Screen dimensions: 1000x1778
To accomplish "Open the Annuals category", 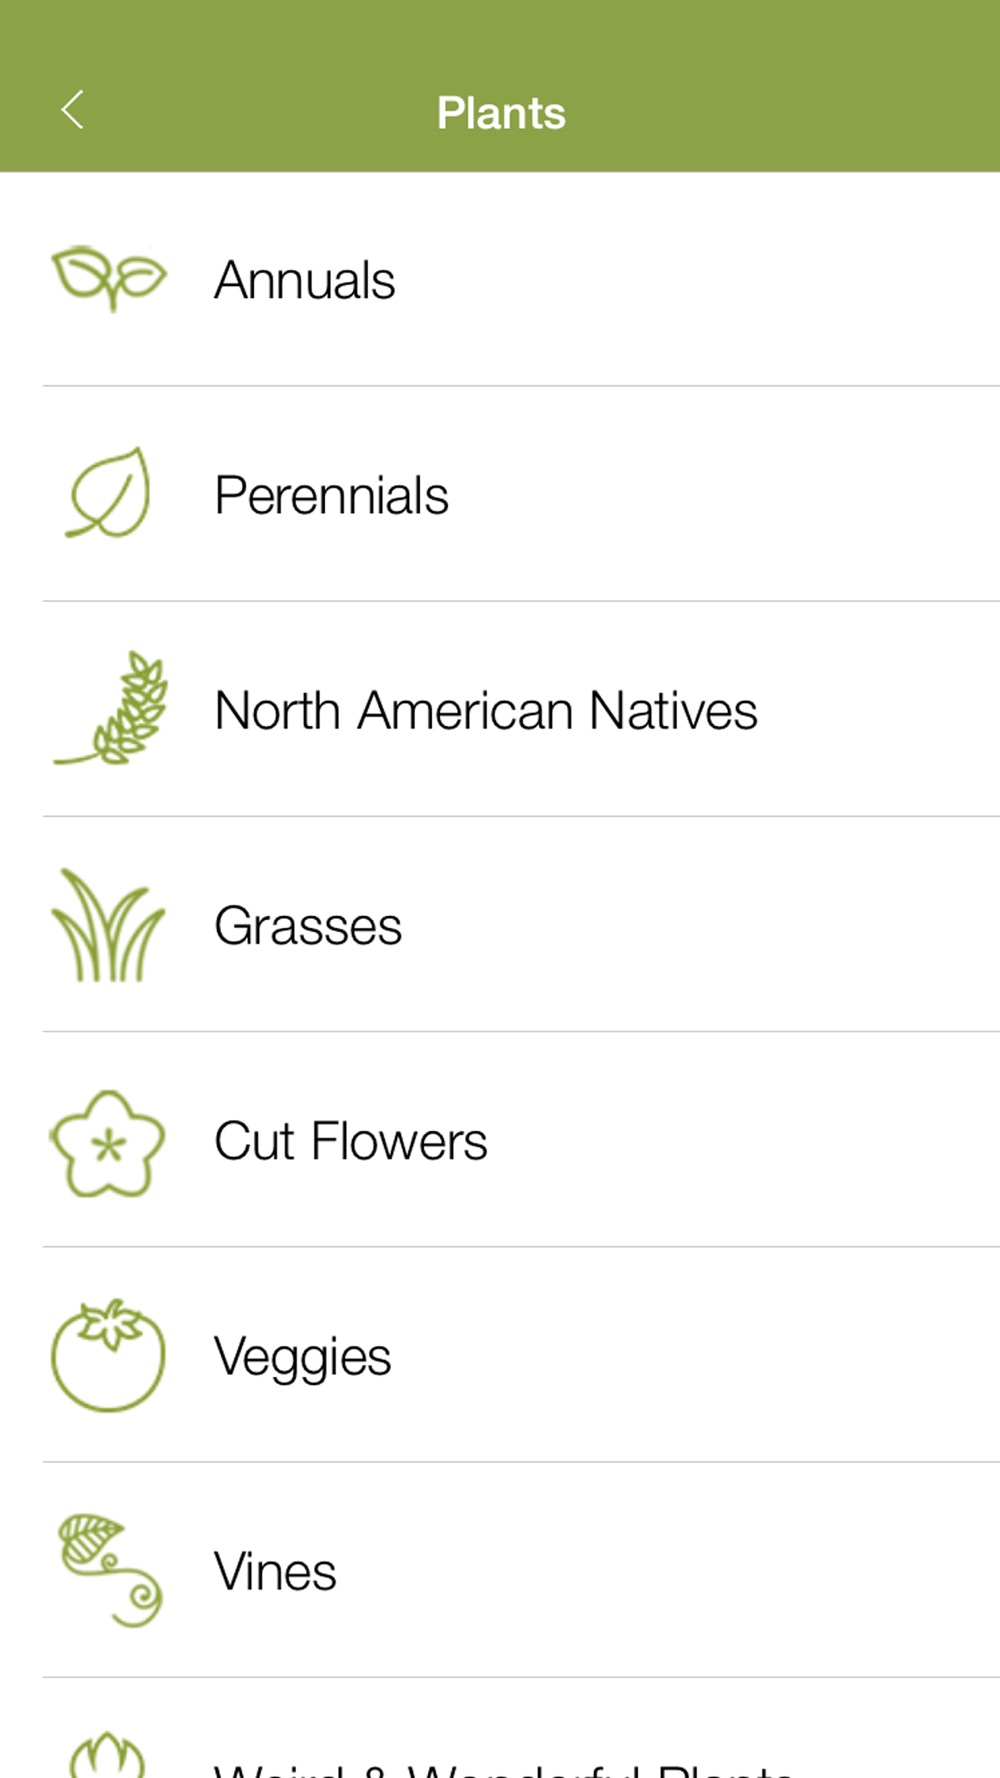I will [x=305, y=280].
